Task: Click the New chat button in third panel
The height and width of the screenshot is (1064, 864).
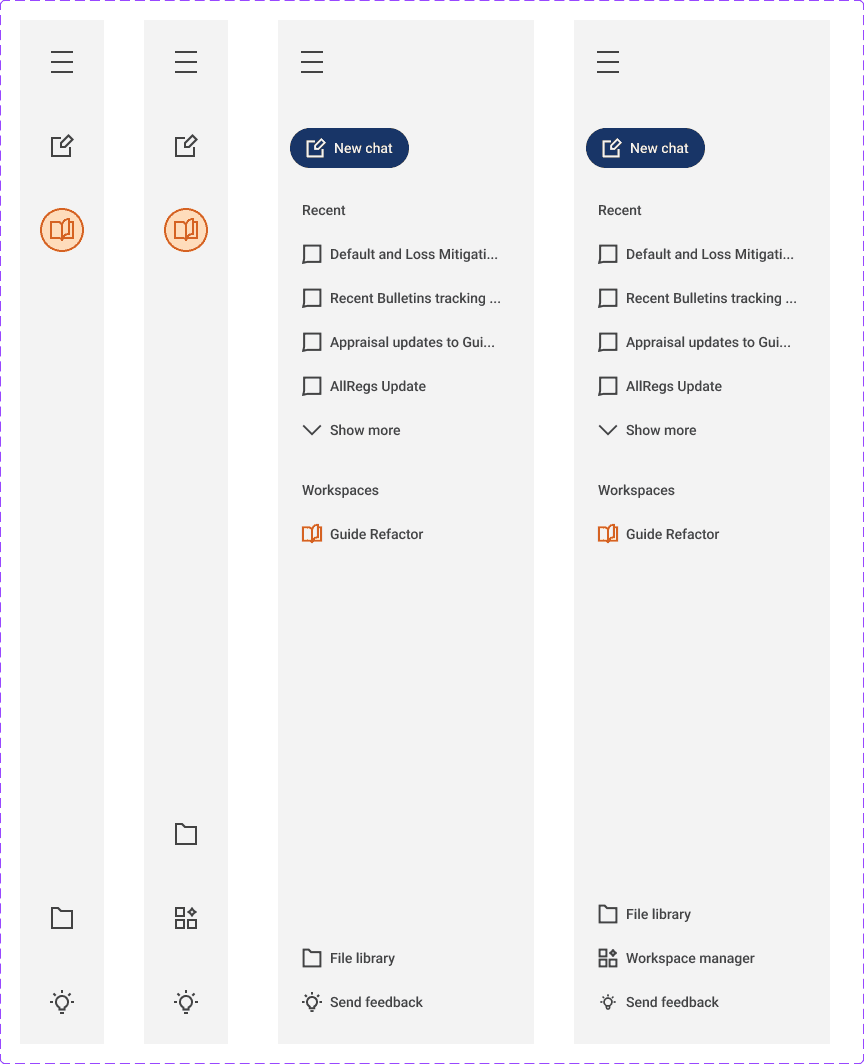Action: click(349, 147)
